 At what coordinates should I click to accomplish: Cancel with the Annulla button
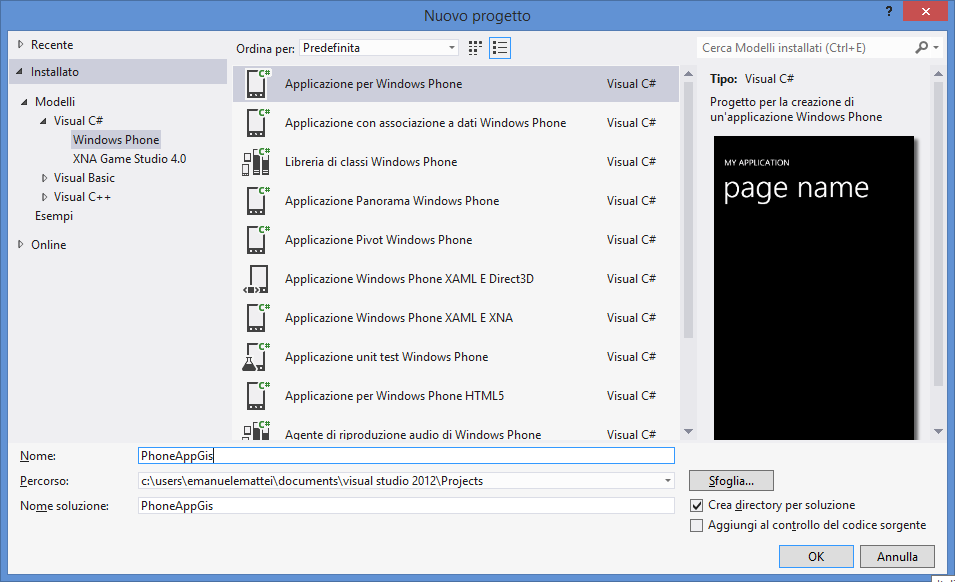pyautogui.click(x=897, y=556)
